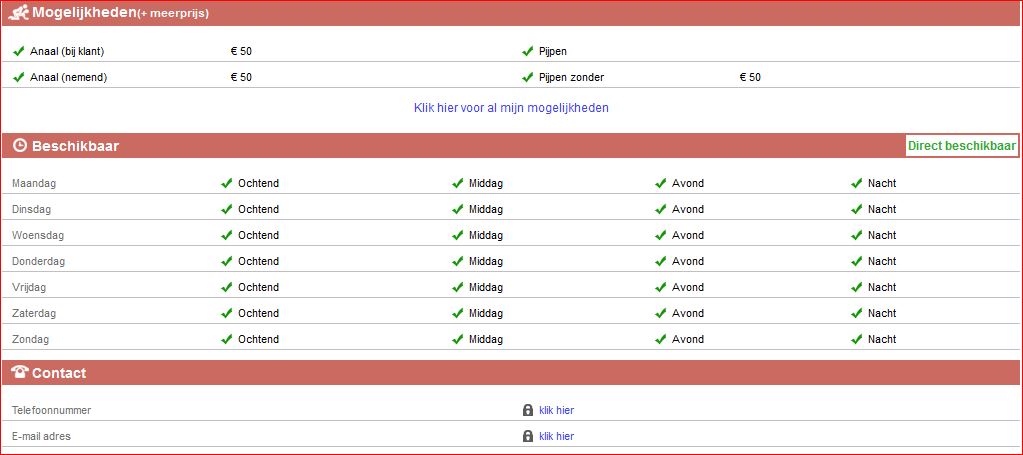Click the '€ 50' price beside Pijpen zonder

coord(750,77)
